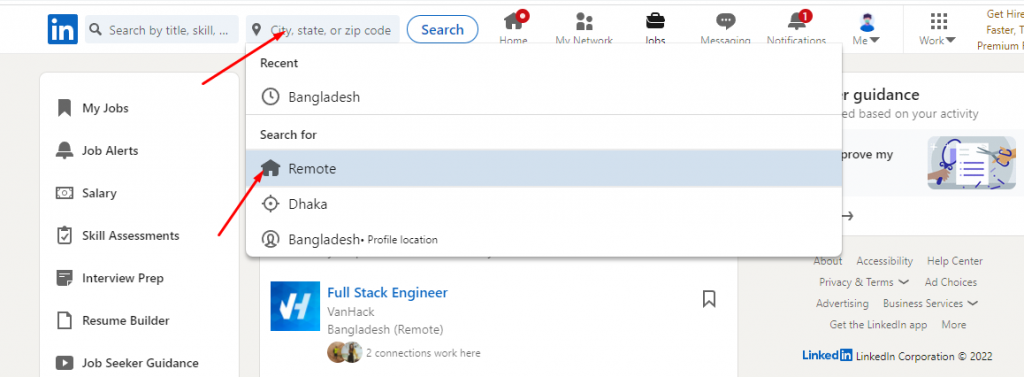Click the LinkedIn logo icon
The height and width of the screenshot is (377, 1024).
pyautogui.click(x=63, y=29)
